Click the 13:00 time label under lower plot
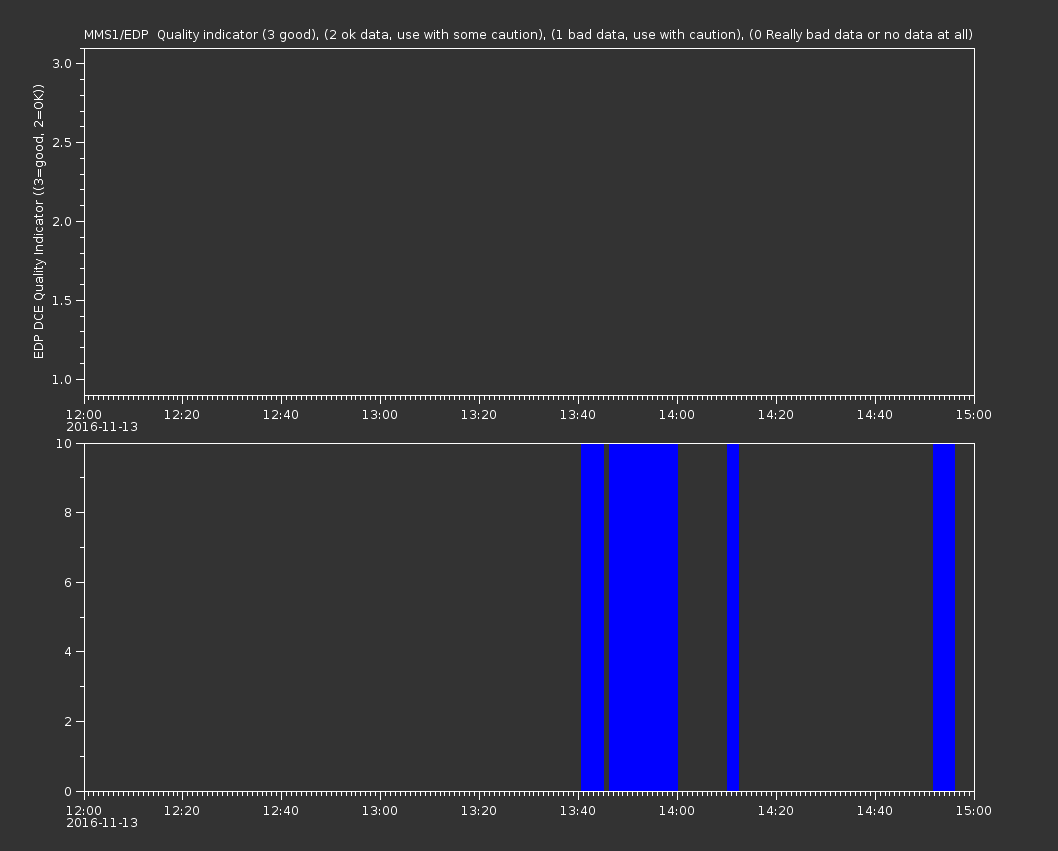This screenshot has height=851, width=1058. pos(380,811)
